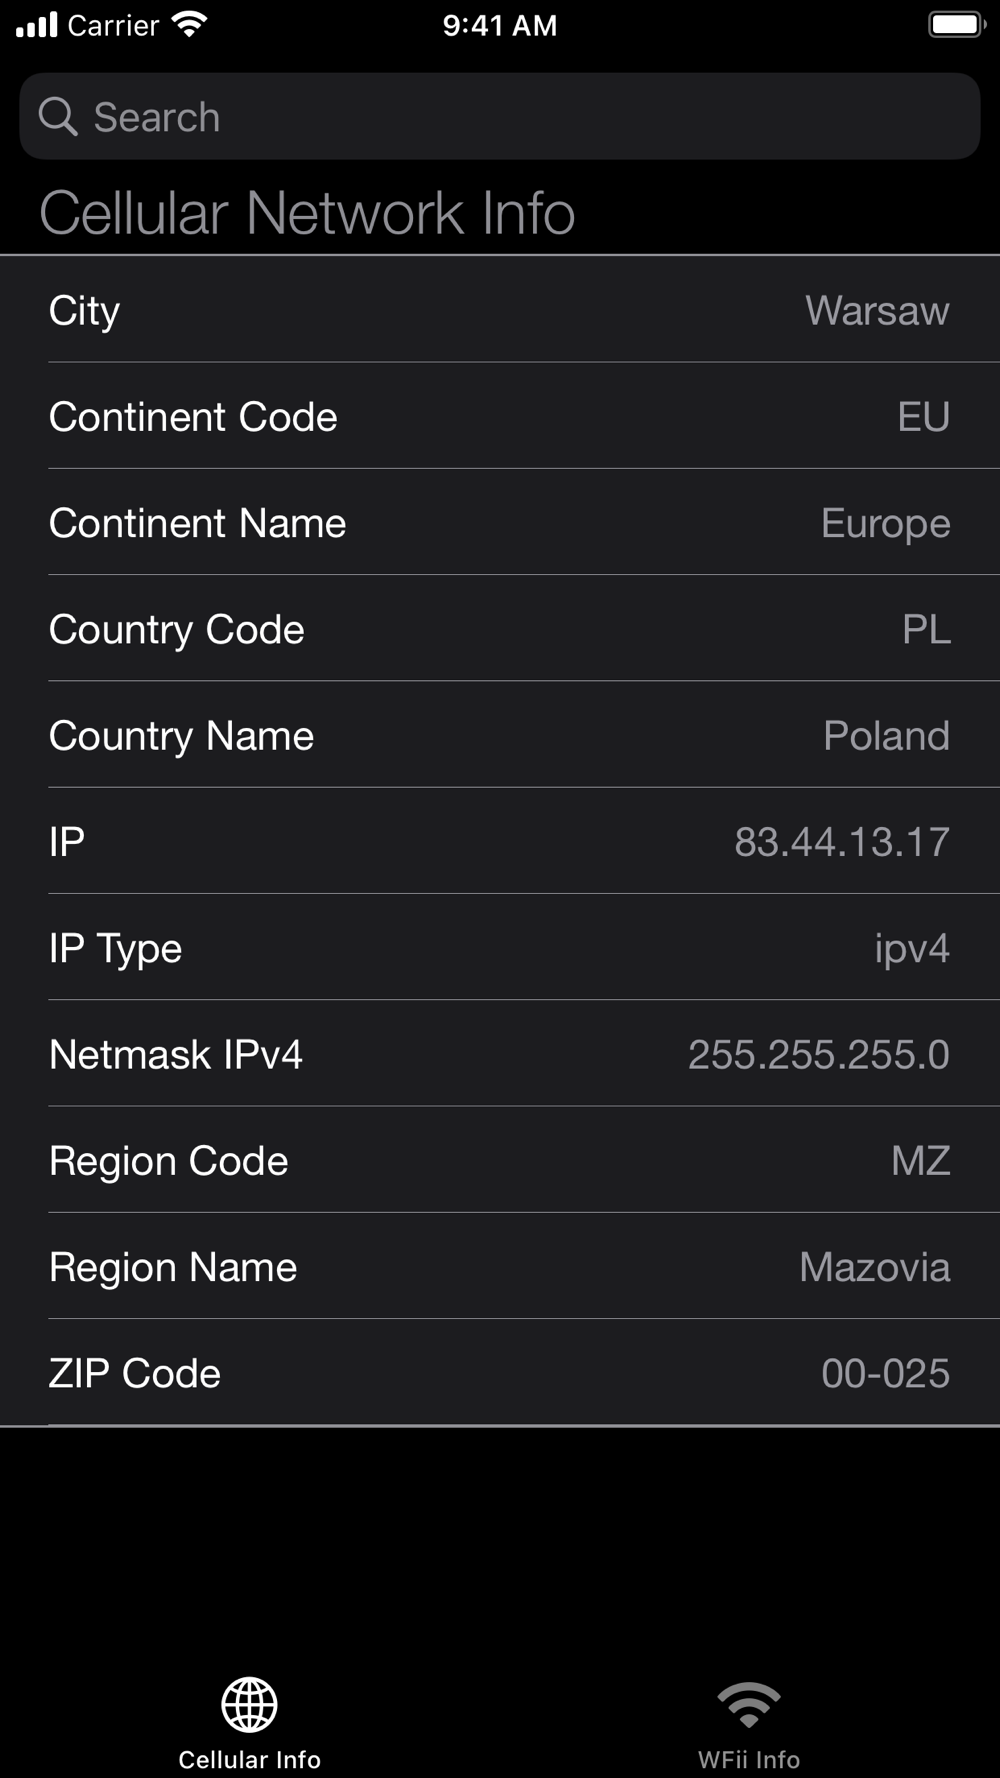Tap the Continent Name Europe row
Screen dimensions: 1000x1778
pos(500,522)
